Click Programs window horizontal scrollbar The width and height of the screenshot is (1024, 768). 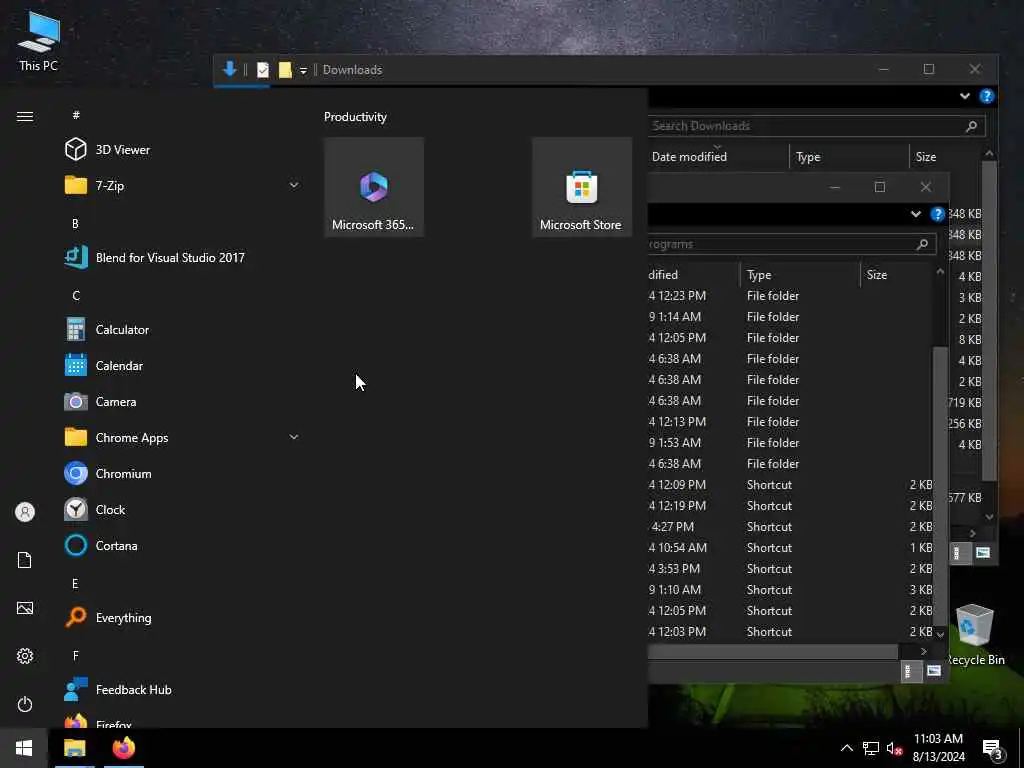tap(773, 652)
